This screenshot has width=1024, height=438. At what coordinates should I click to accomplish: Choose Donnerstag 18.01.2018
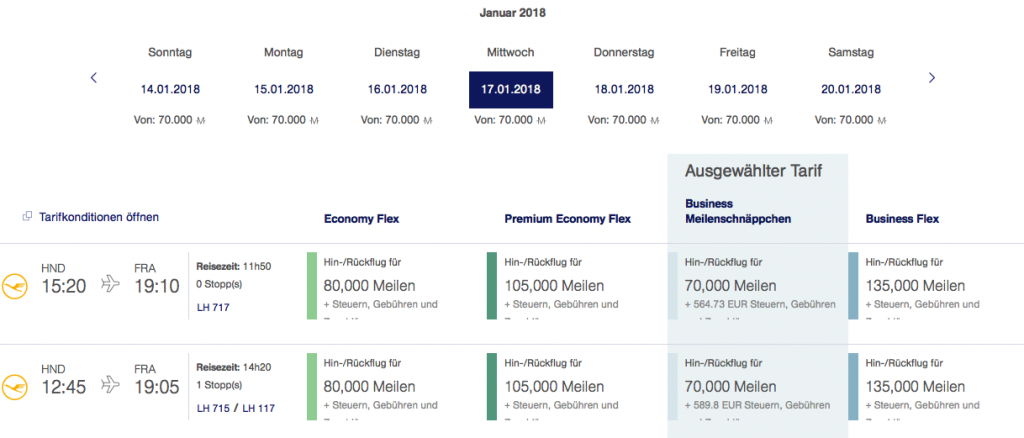[x=625, y=88]
